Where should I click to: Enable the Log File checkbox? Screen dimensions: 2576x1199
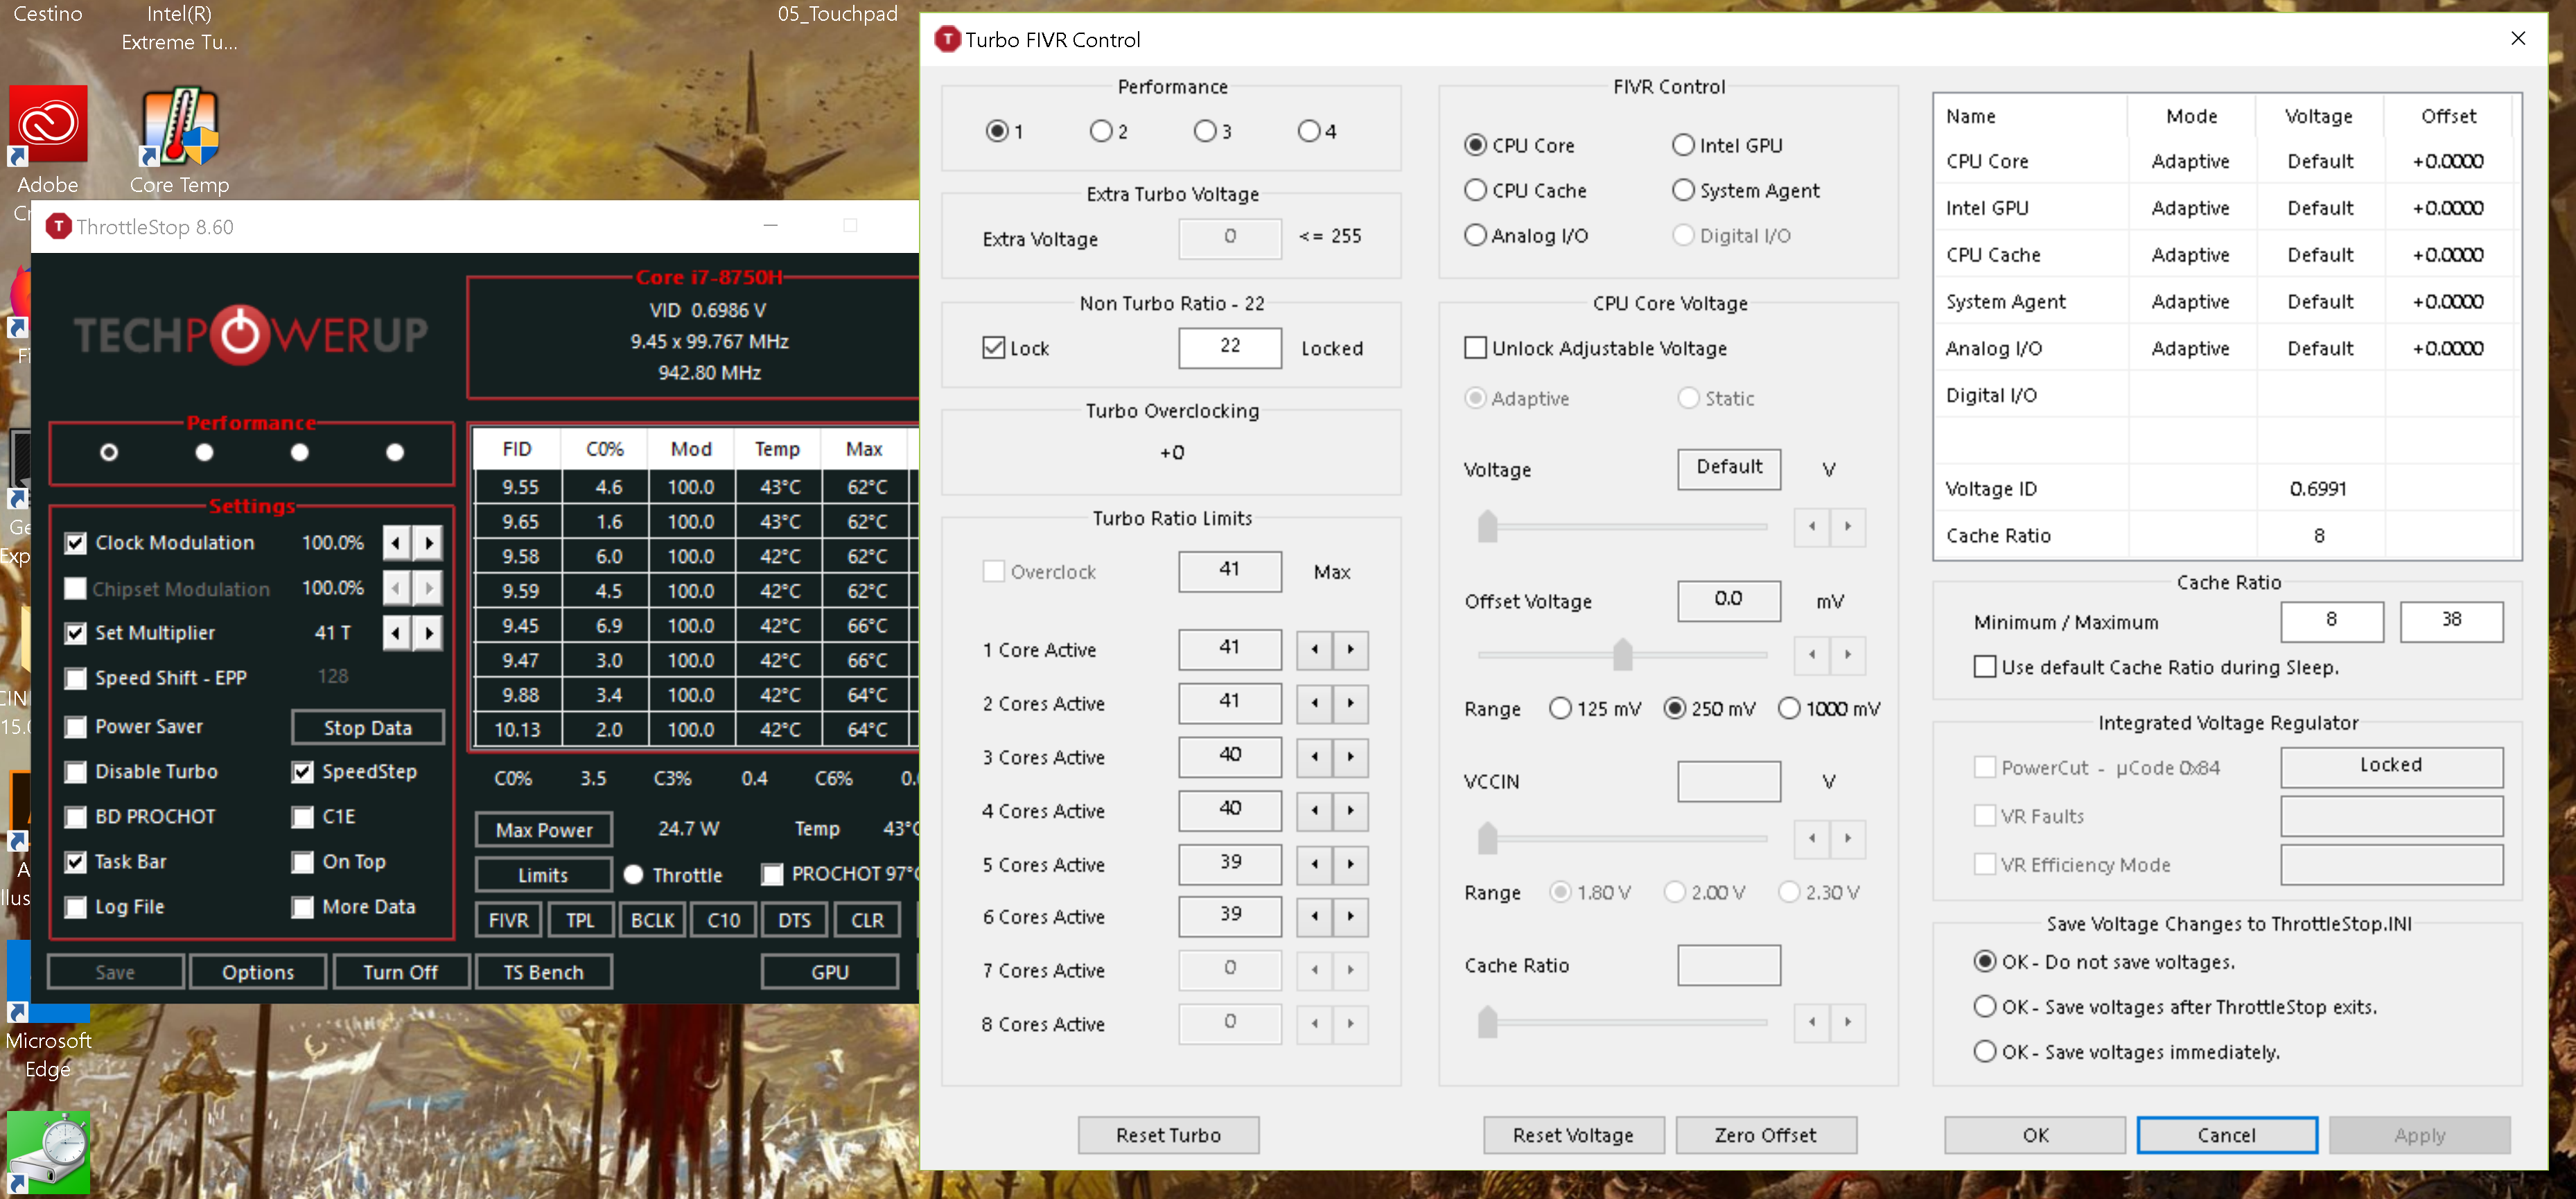click(75, 907)
